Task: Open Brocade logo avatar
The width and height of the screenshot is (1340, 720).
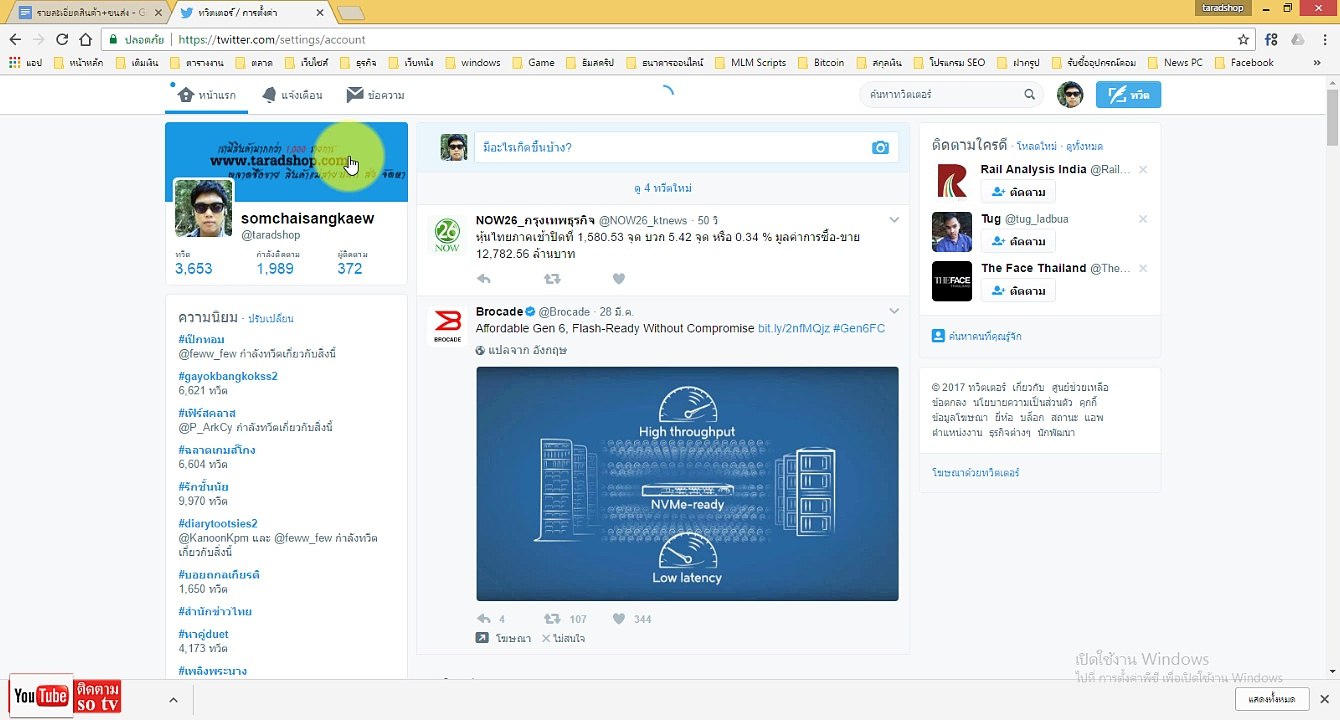Action: pos(447,326)
